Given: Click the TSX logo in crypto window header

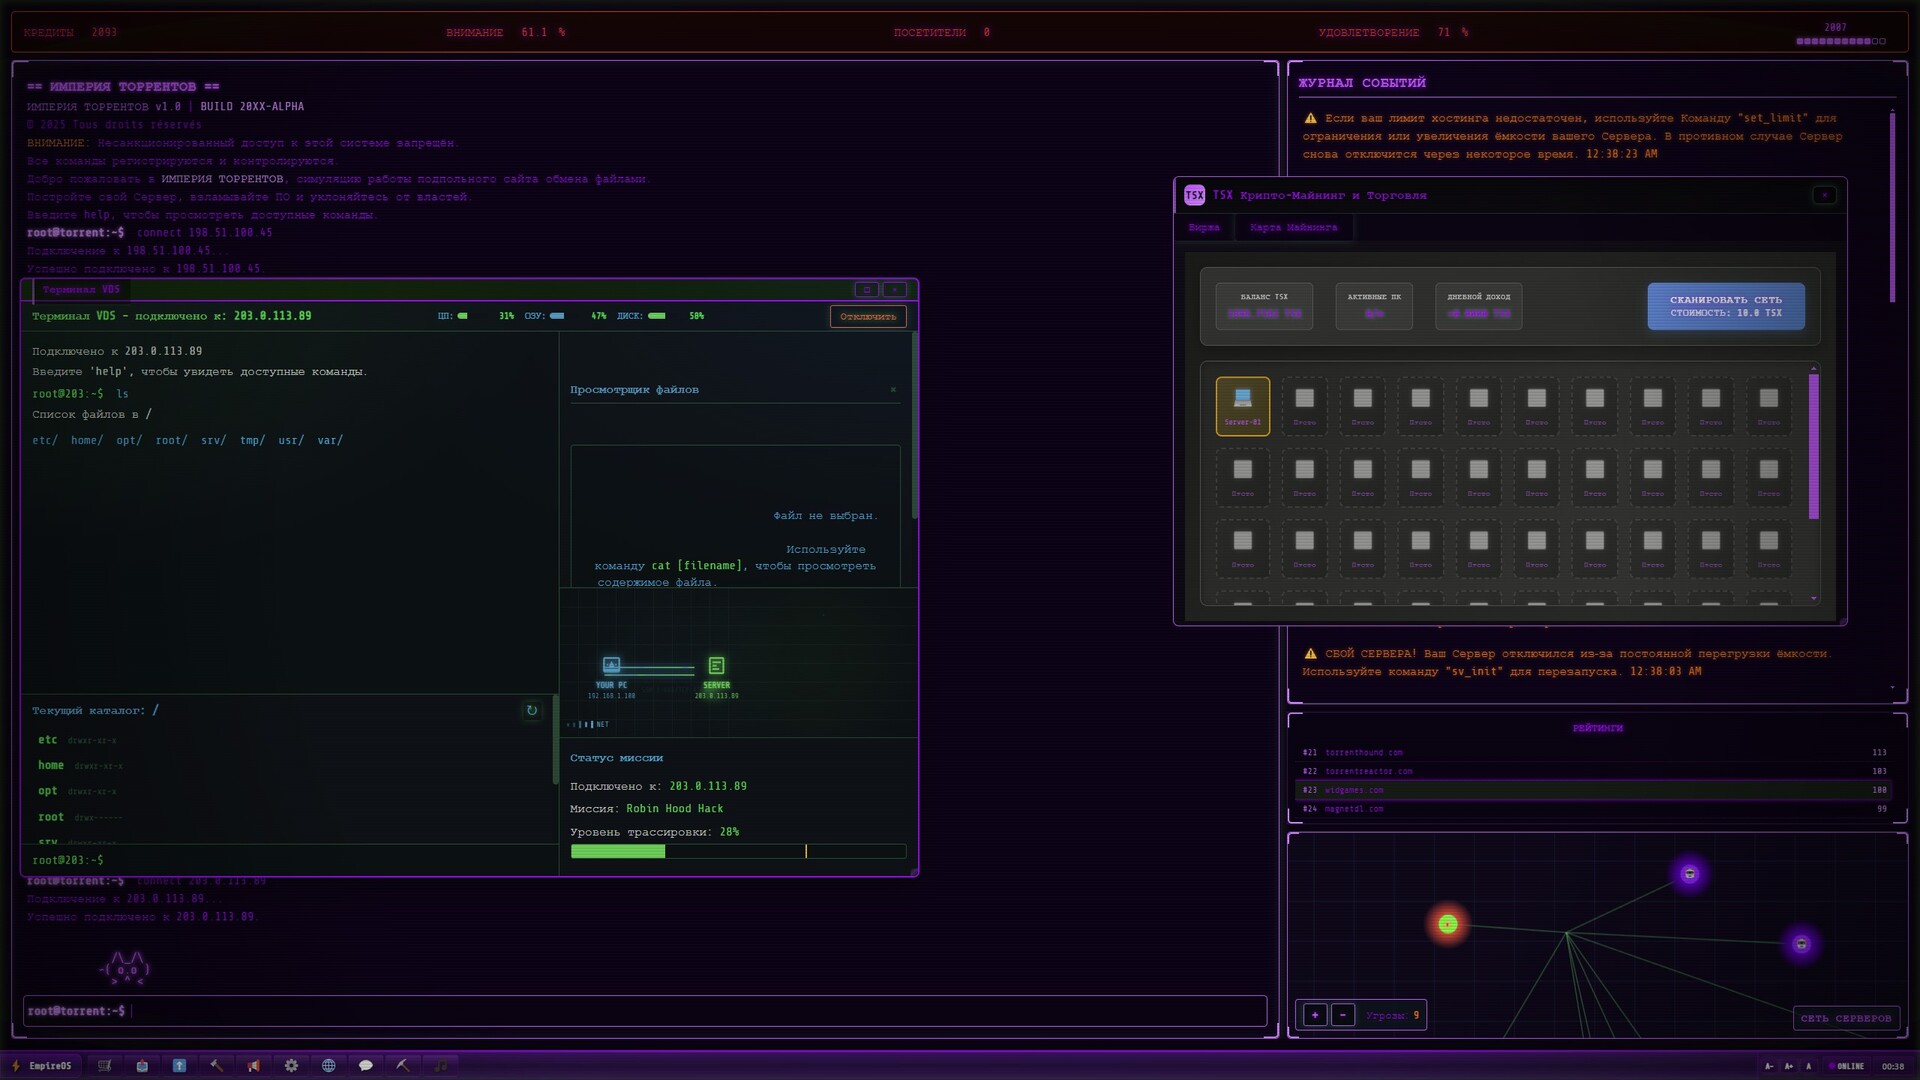Looking at the screenshot, I should point(1193,195).
